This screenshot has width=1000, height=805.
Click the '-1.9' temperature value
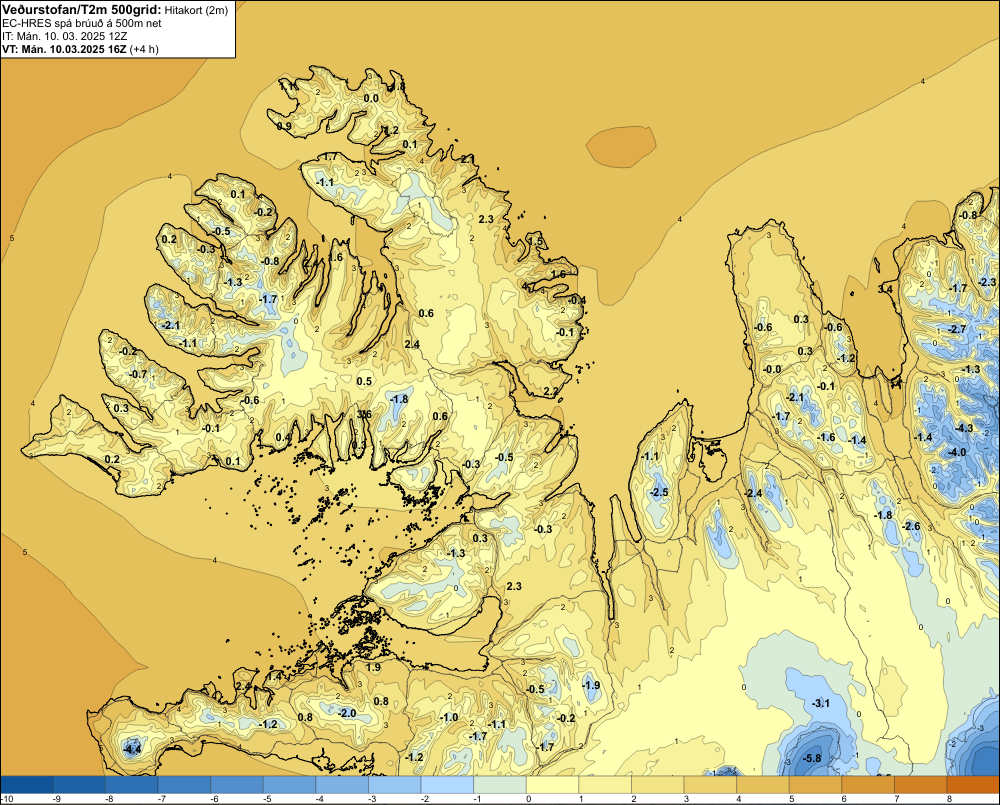pyautogui.click(x=591, y=685)
